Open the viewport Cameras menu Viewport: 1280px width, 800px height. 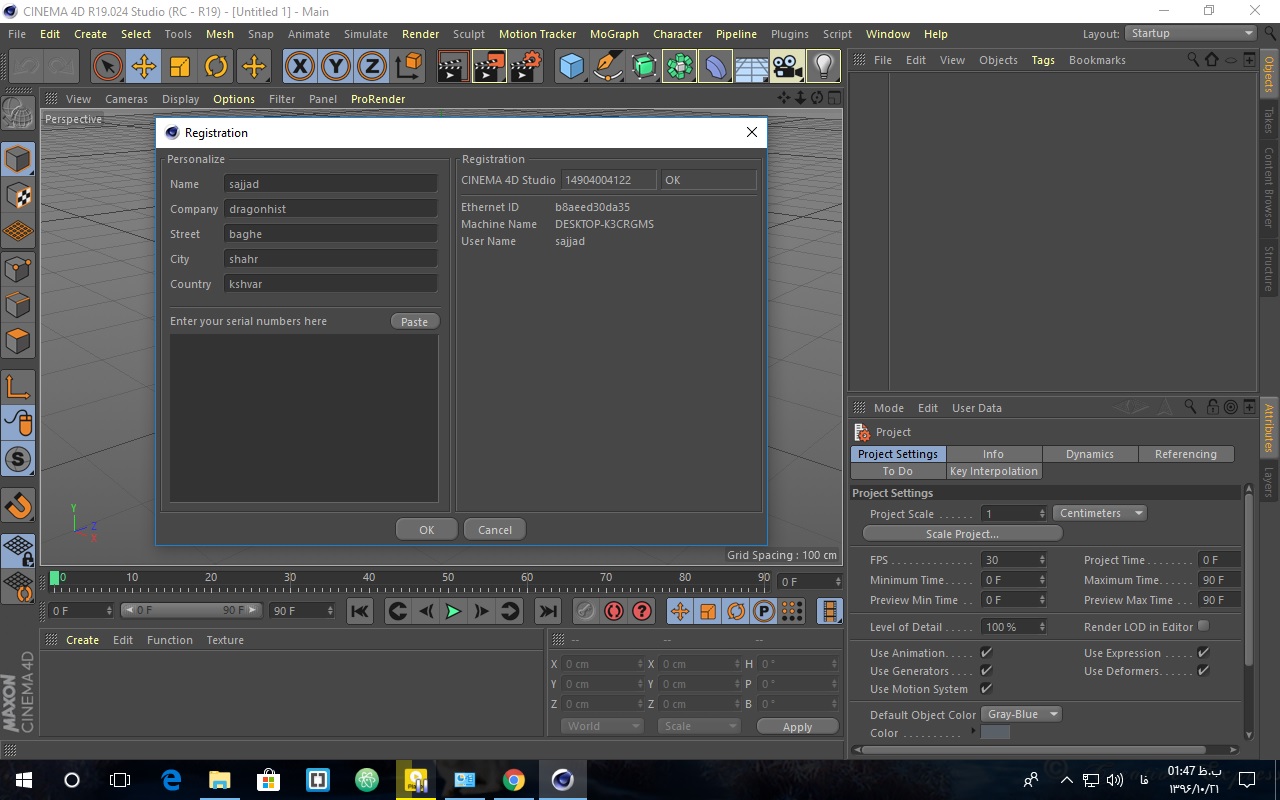pos(126,99)
